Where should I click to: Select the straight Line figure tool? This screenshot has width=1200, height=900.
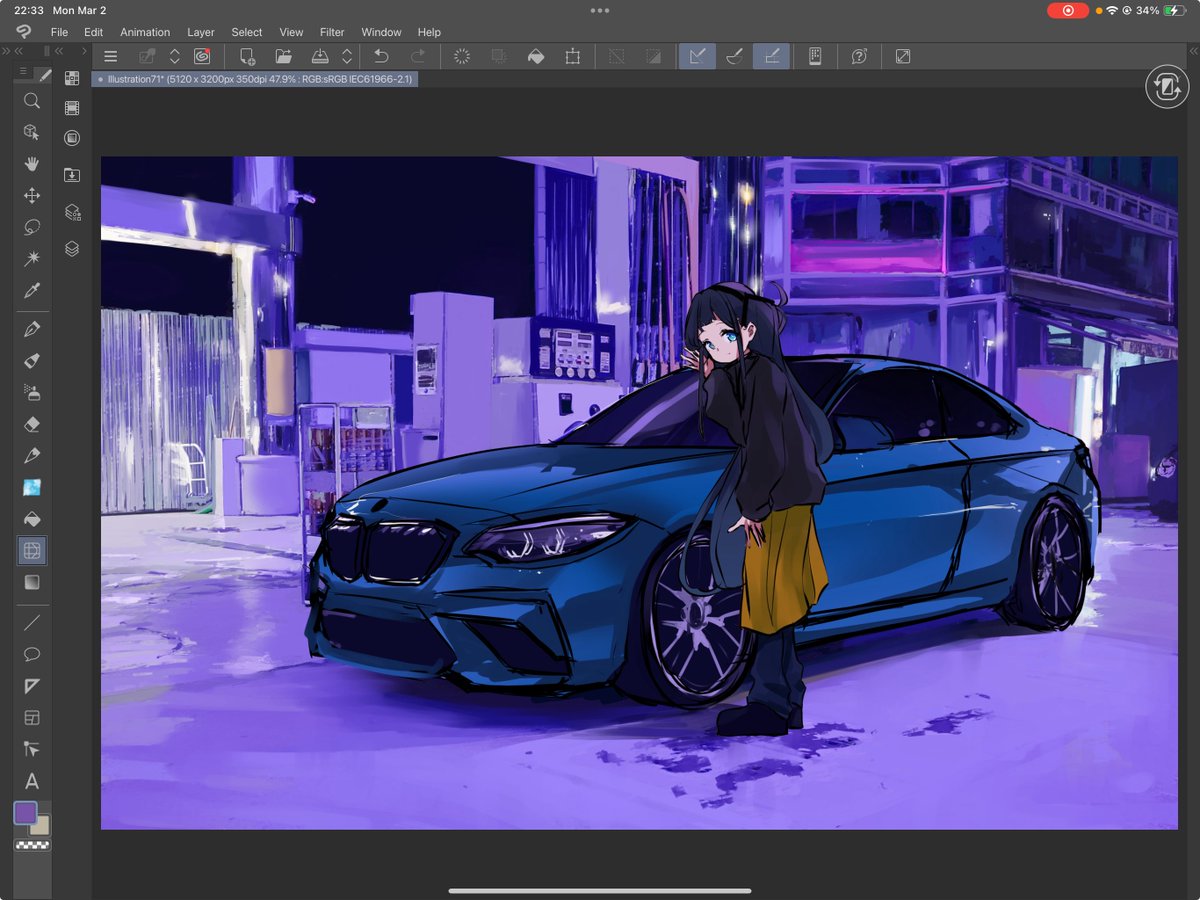32,622
